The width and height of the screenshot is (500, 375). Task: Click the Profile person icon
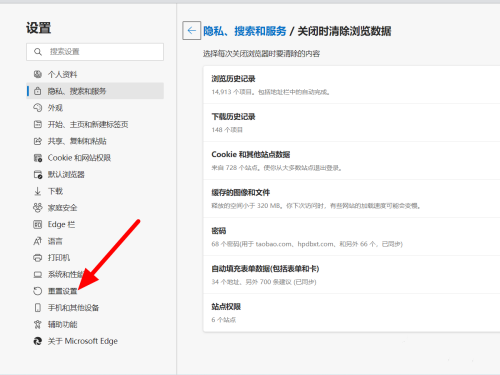coord(38,74)
